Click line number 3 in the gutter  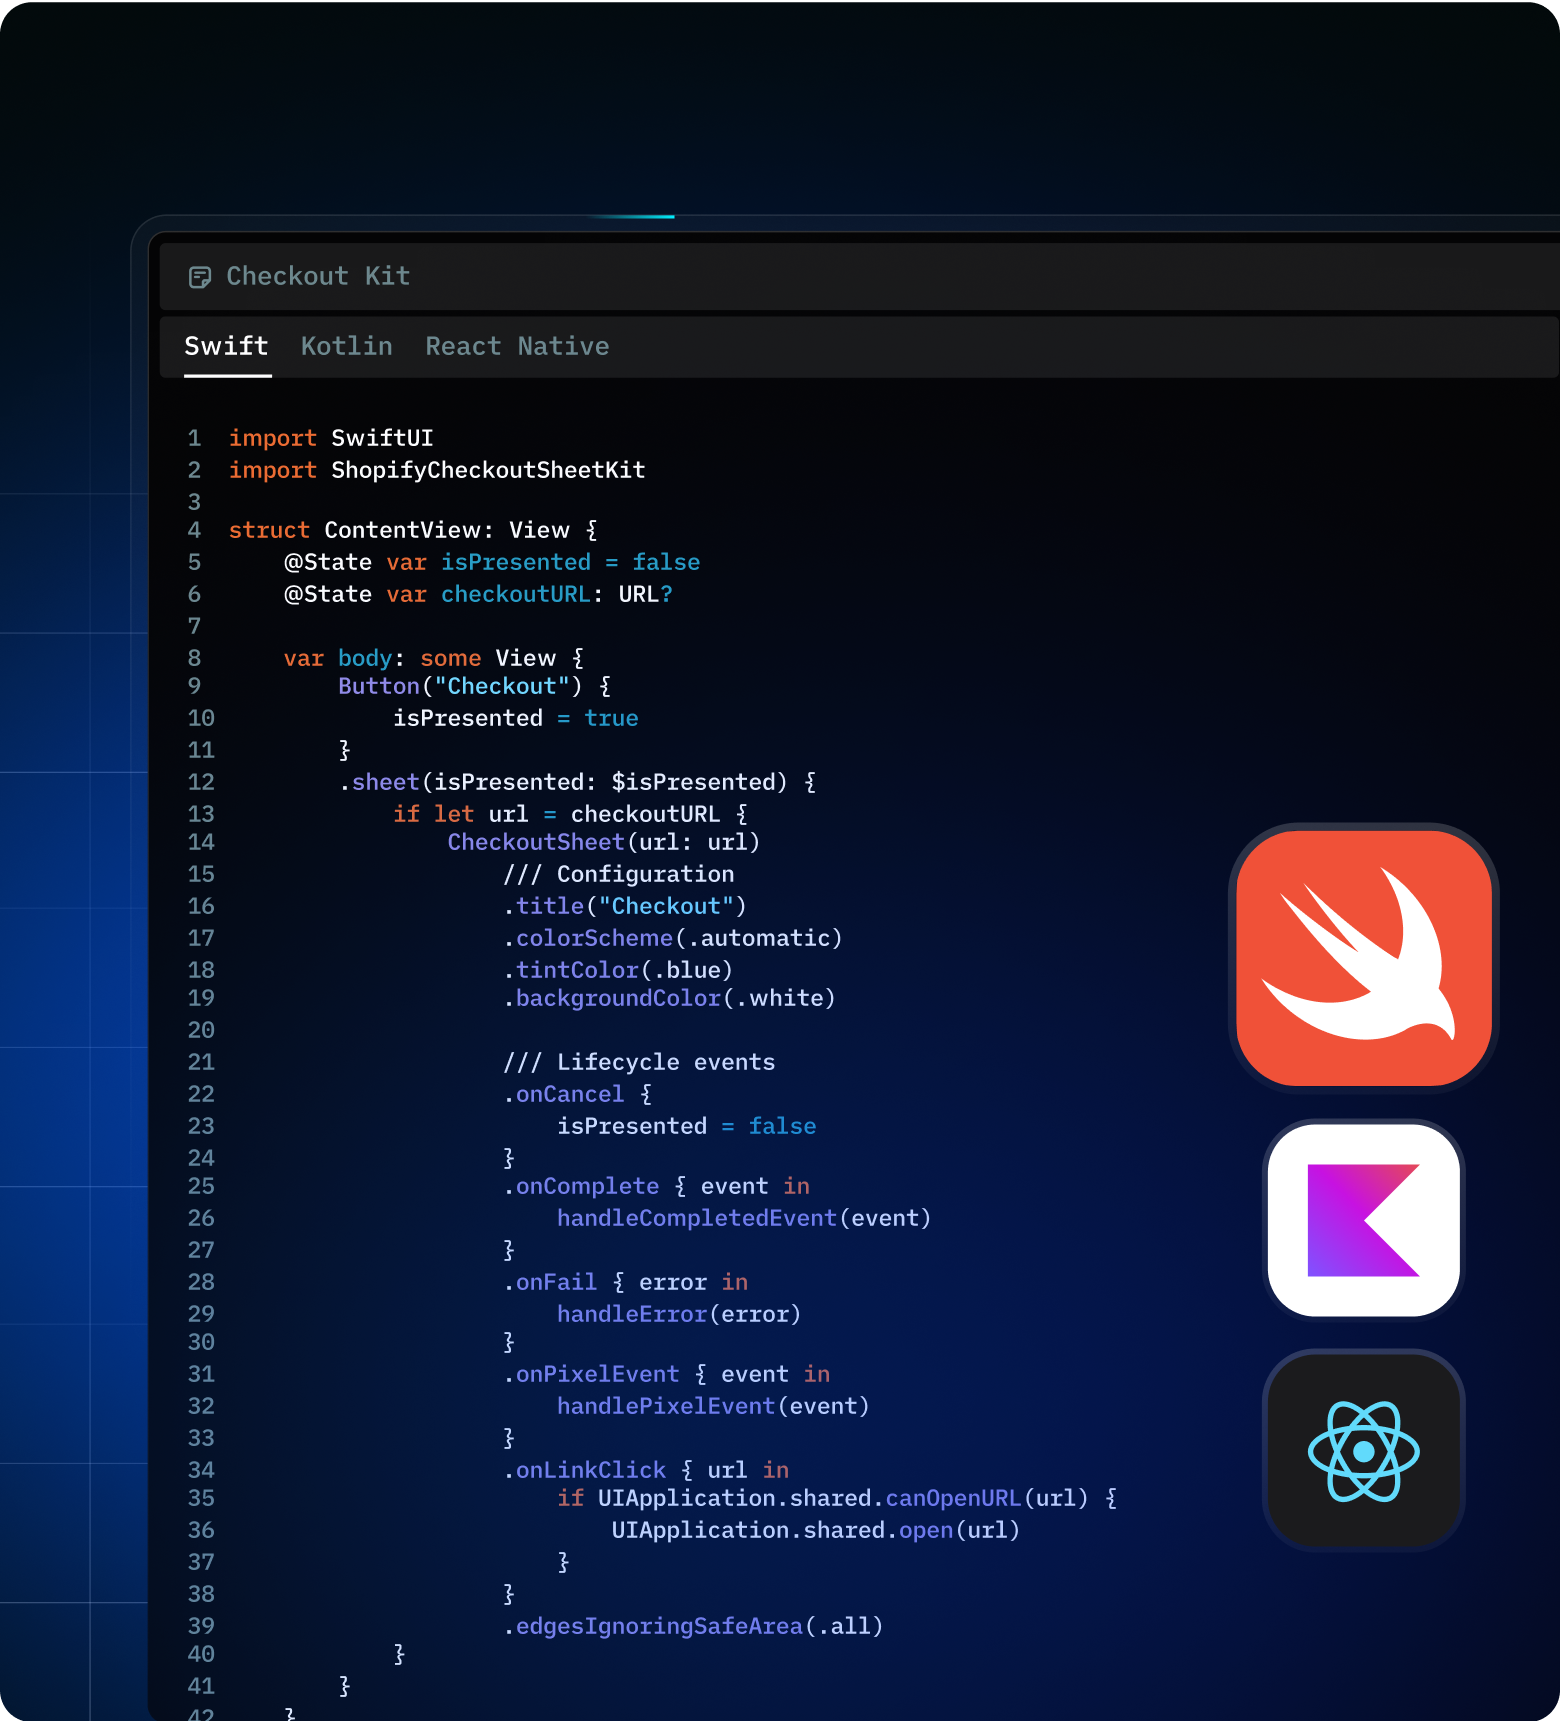click(194, 502)
